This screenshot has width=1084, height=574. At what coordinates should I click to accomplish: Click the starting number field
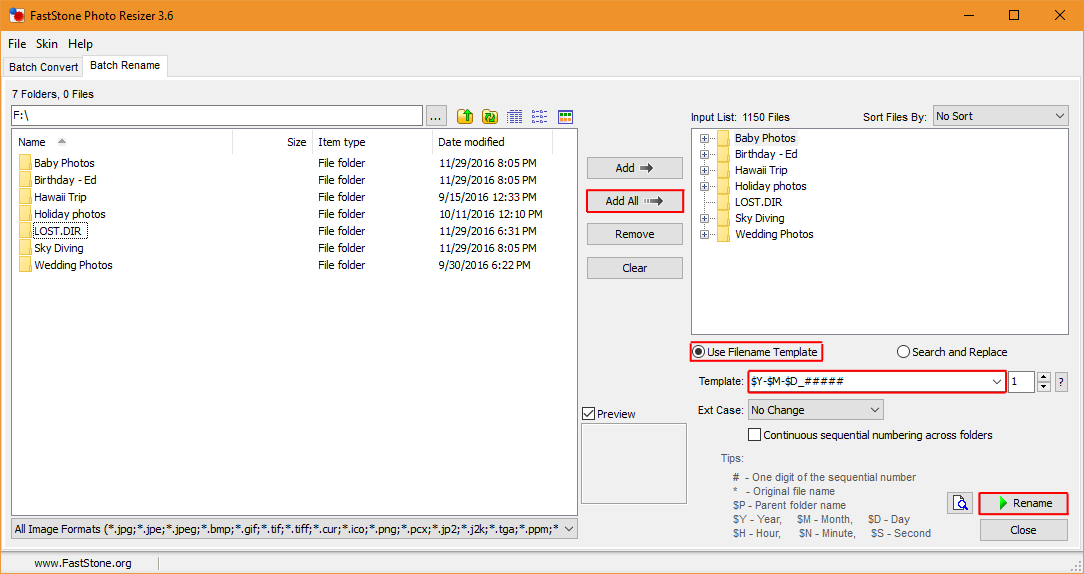coord(1022,382)
